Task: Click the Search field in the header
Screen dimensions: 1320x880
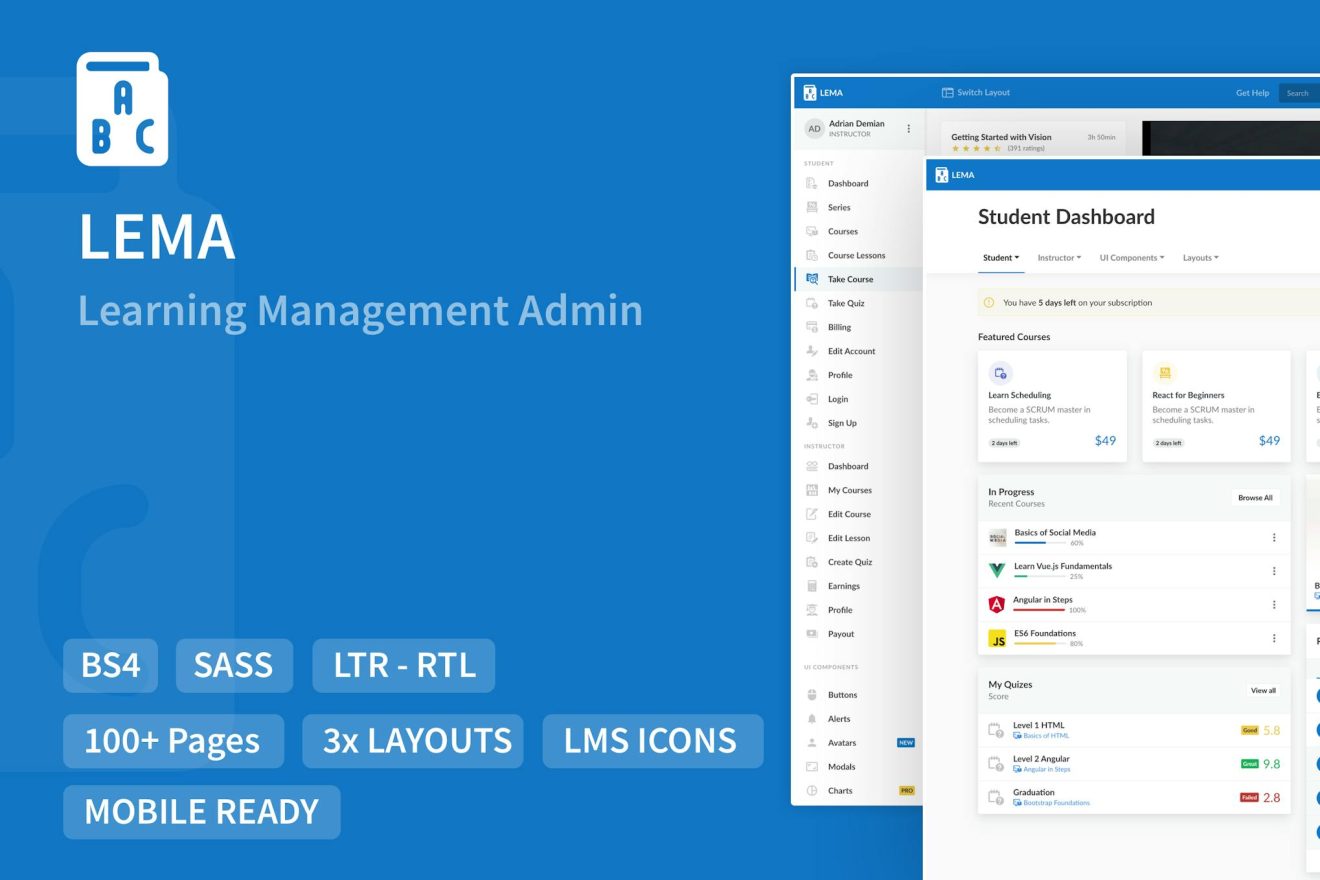Action: pyautogui.click(x=1299, y=92)
